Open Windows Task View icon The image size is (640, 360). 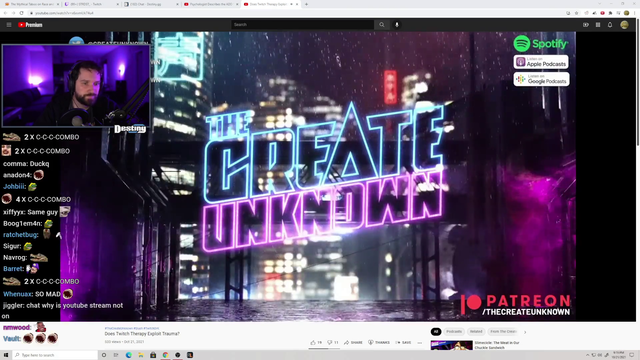116,355
